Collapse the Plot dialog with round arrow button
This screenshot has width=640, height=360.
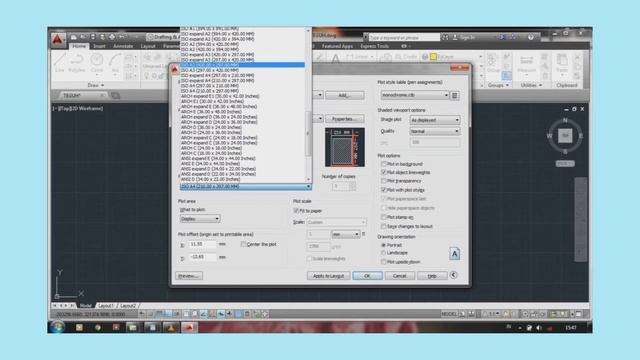[x=453, y=275]
